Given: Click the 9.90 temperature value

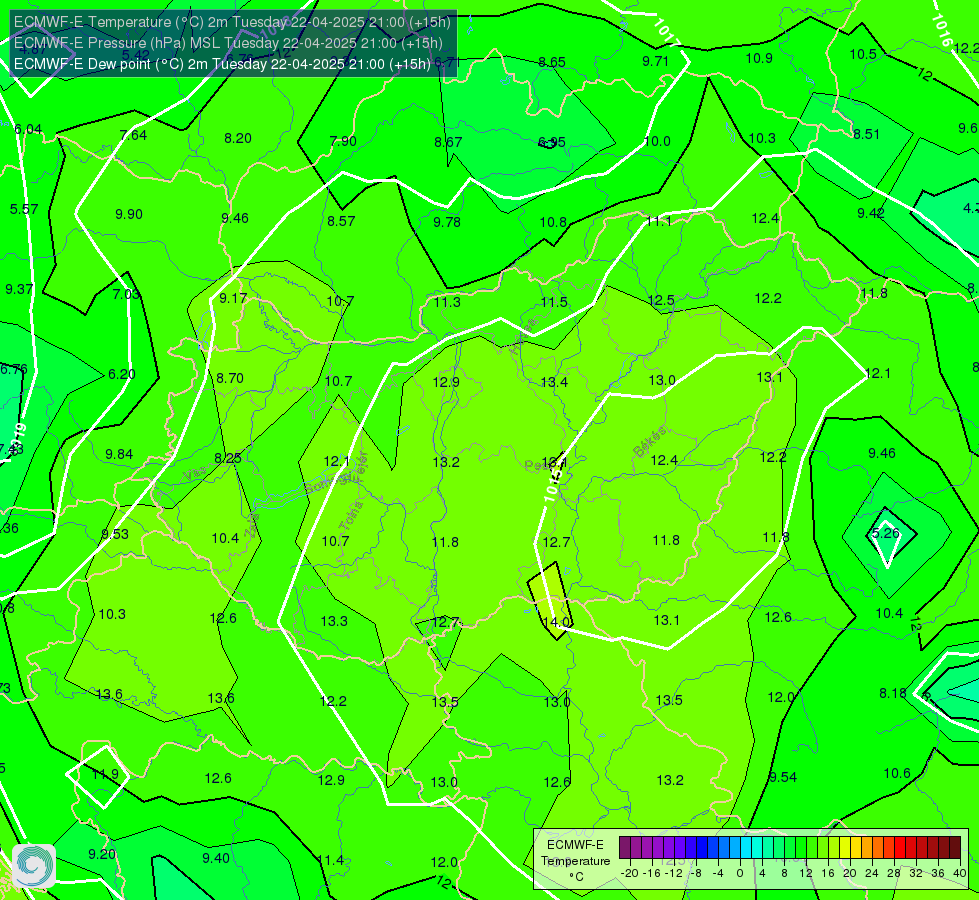Looking at the screenshot, I should tap(129, 214).
